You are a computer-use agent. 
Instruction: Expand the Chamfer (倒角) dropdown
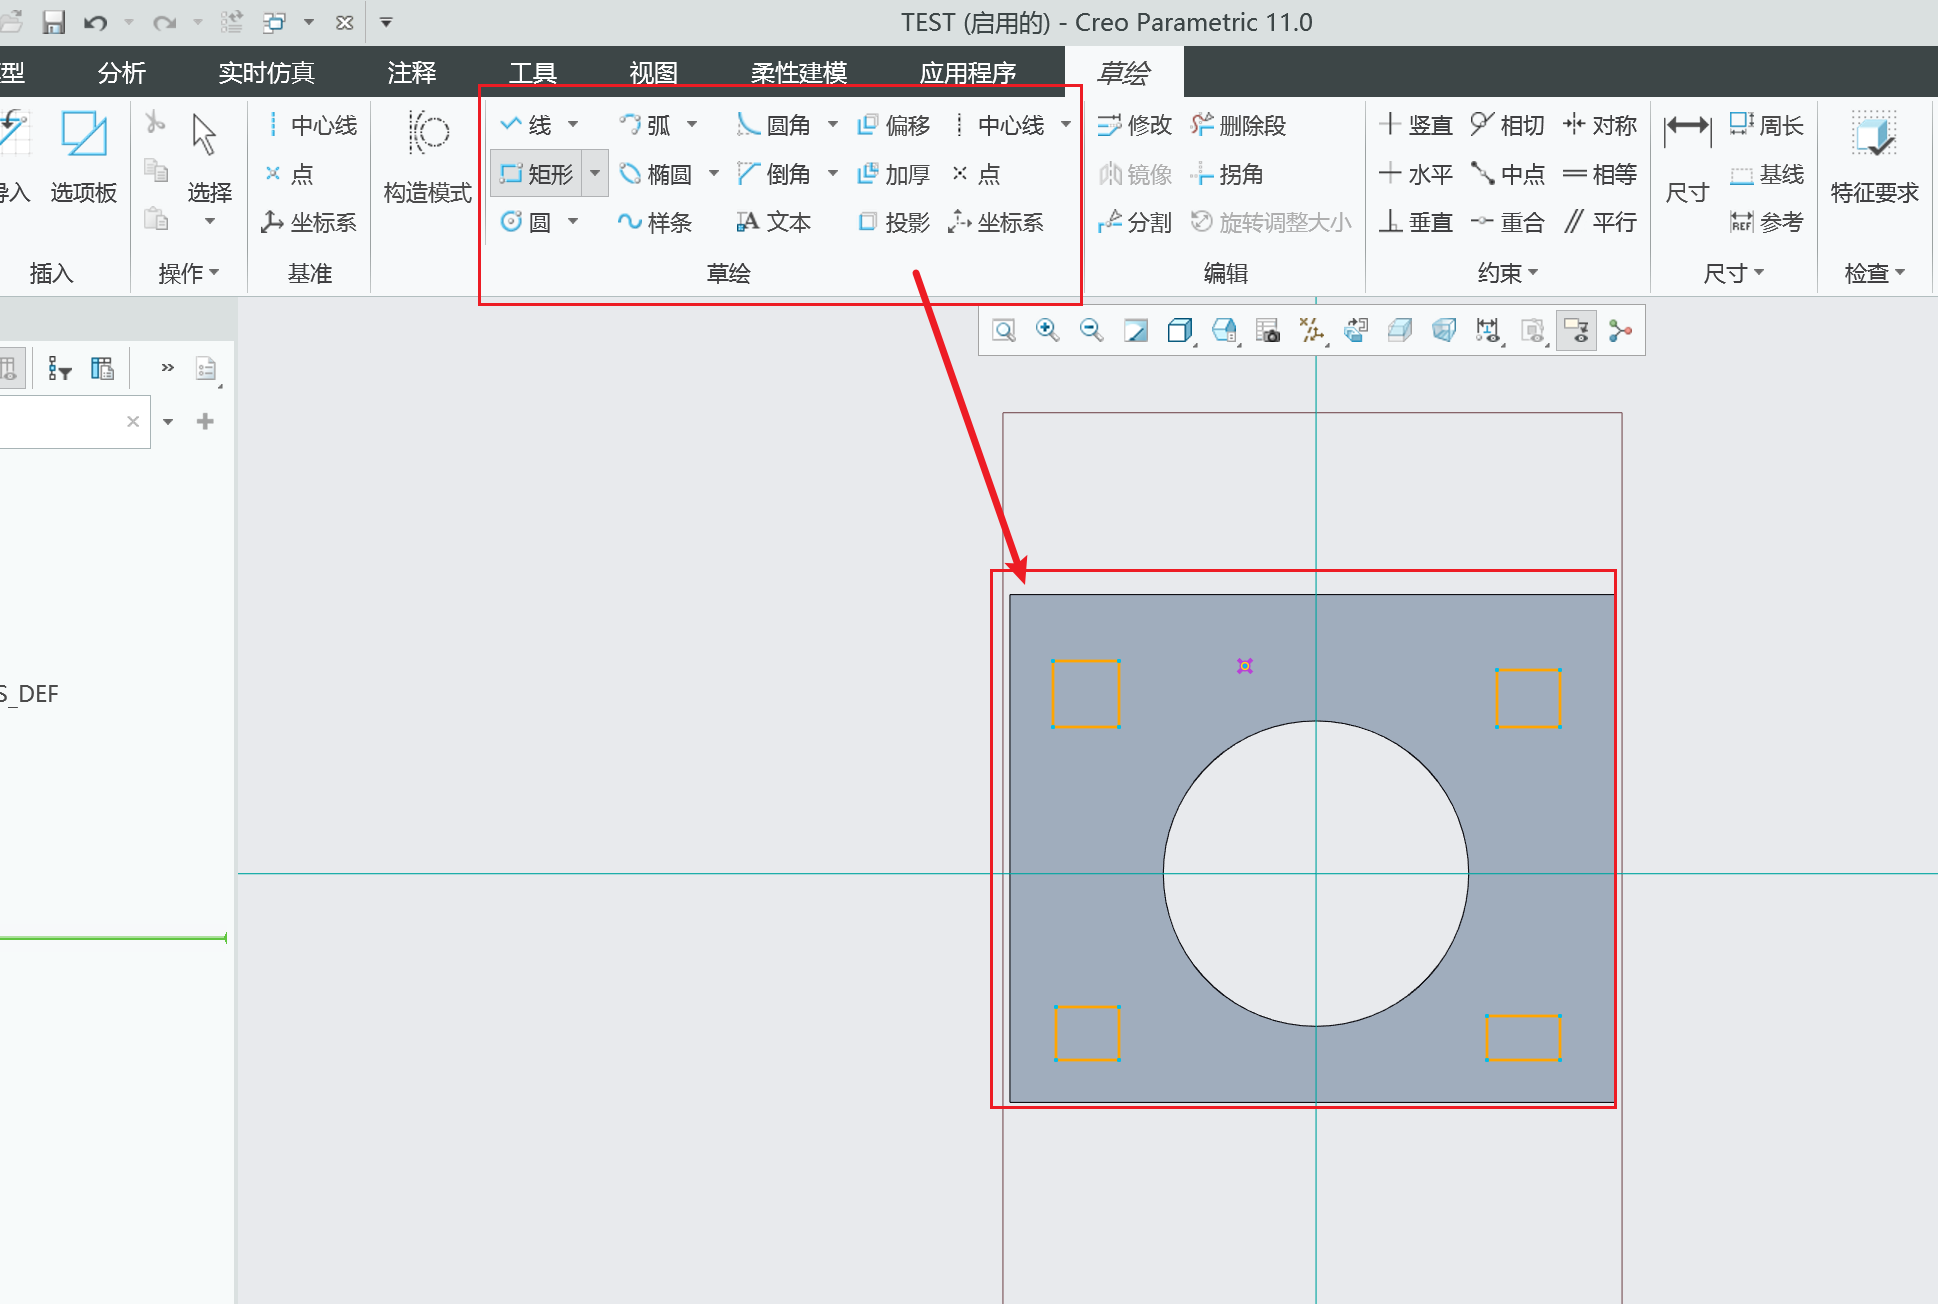pyautogui.click(x=832, y=174)
